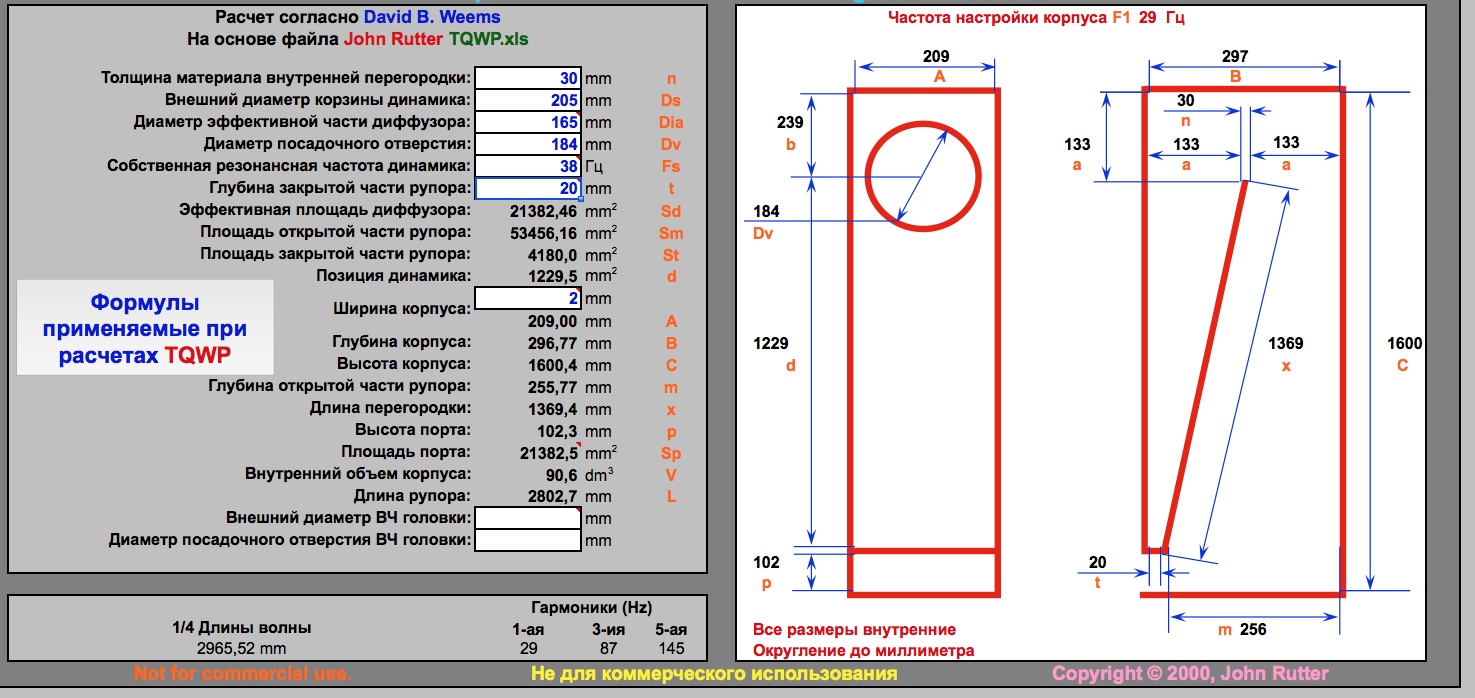Click the Частота настройки корпуса F1 heading

(x=1036, y=18)
